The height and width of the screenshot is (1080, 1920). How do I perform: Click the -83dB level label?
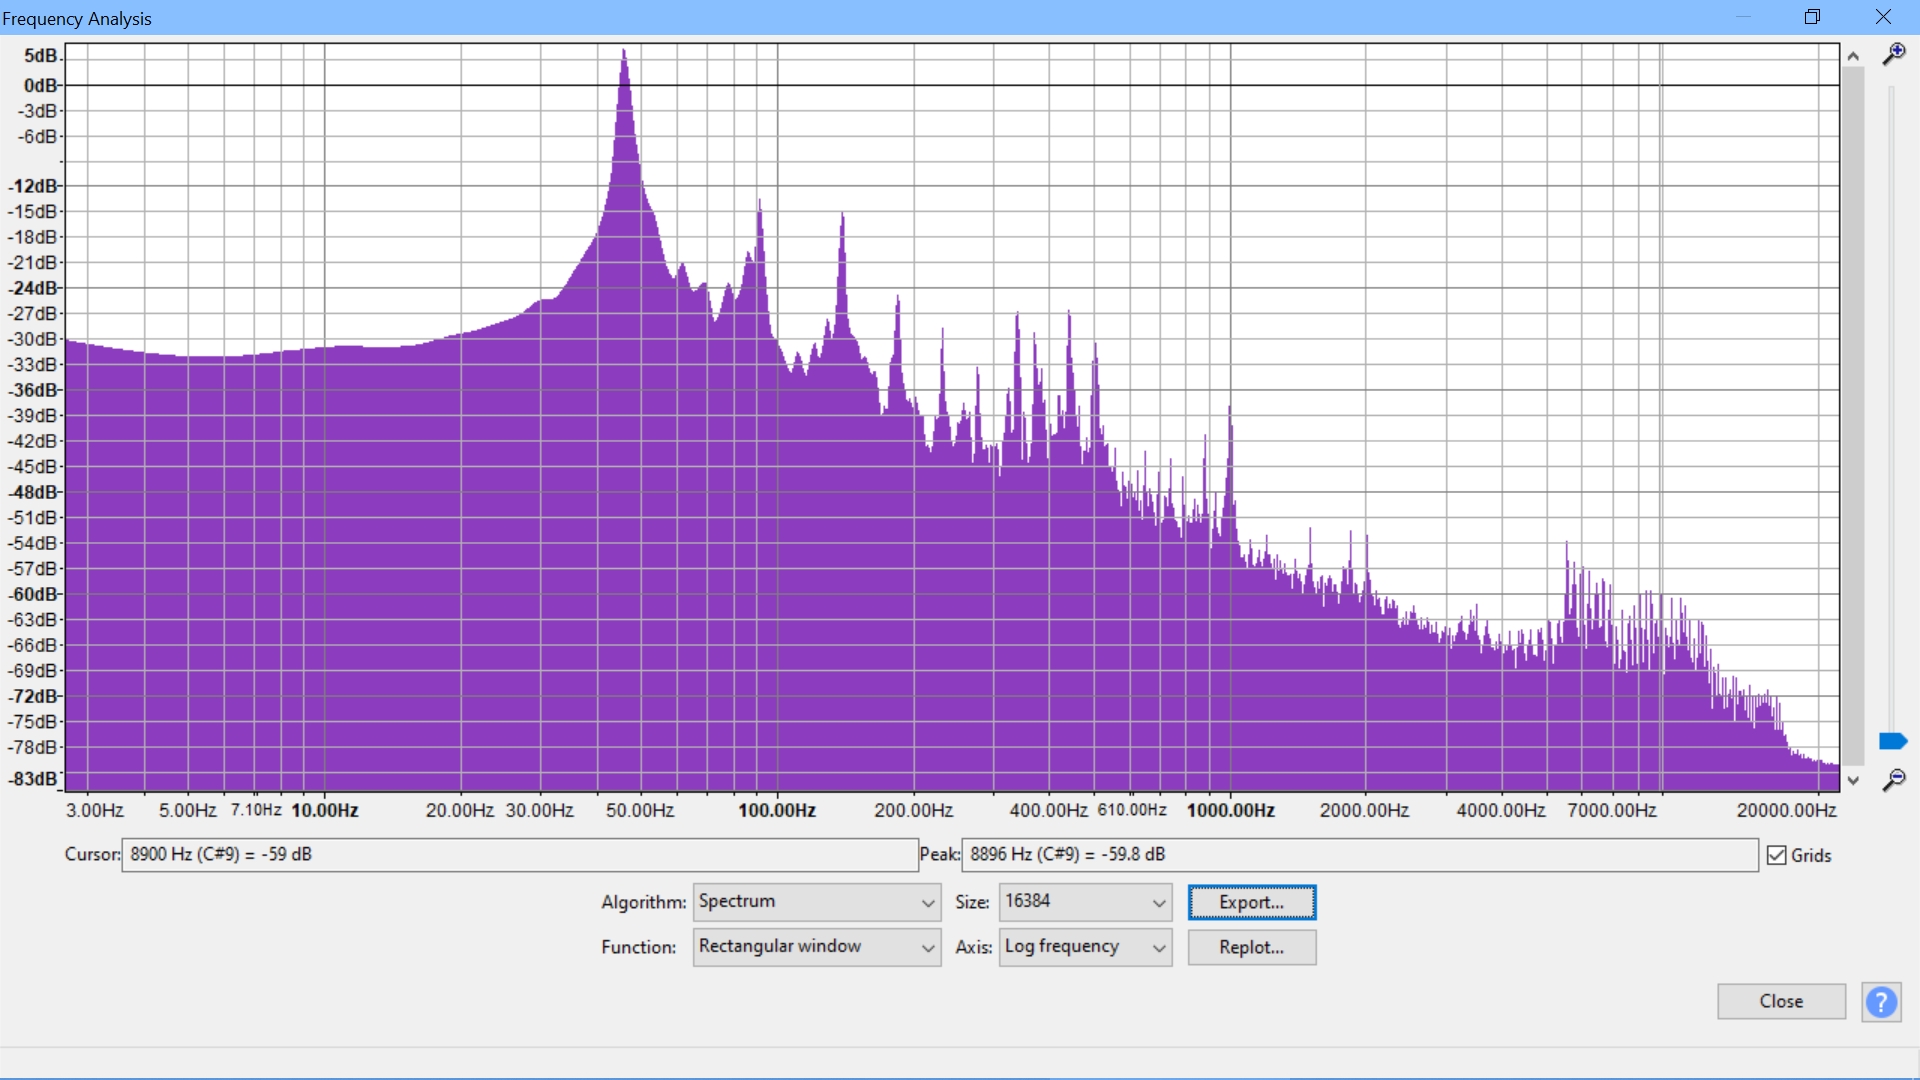click(x=34, y=778)
